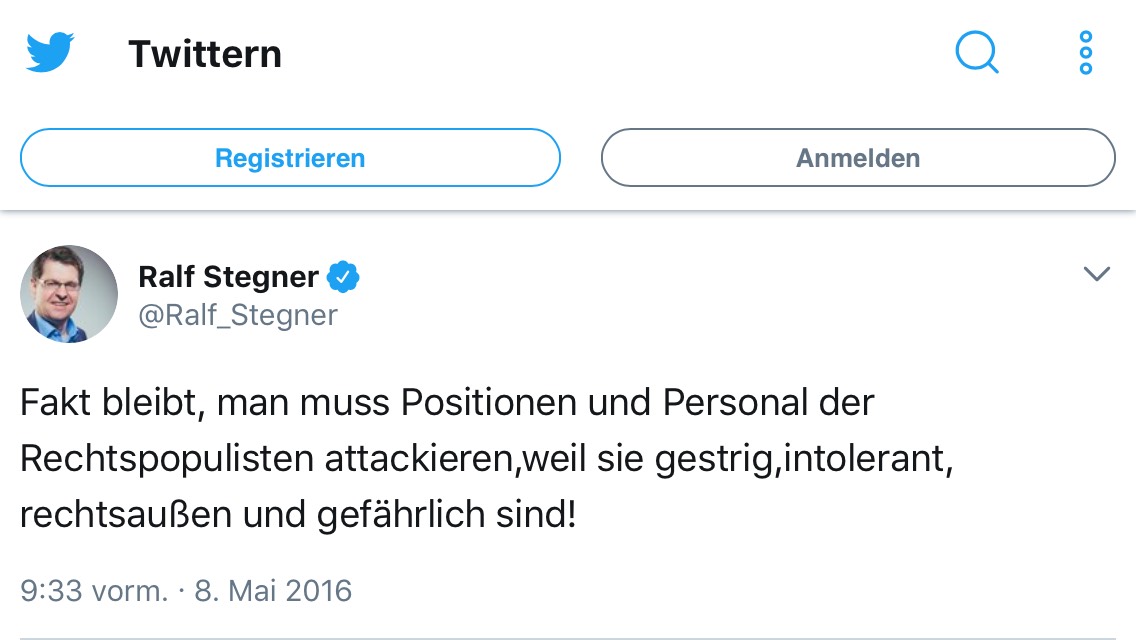Click the Twitter bird logo
The height and width of the screenshot is (640, 1136).
pos(50,53)
